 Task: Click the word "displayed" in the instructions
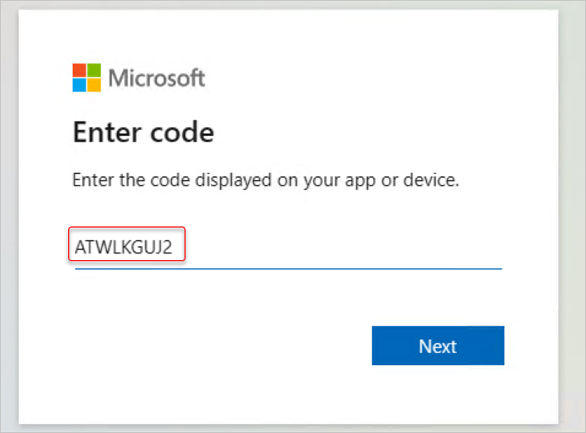click(x=233, y=181)
